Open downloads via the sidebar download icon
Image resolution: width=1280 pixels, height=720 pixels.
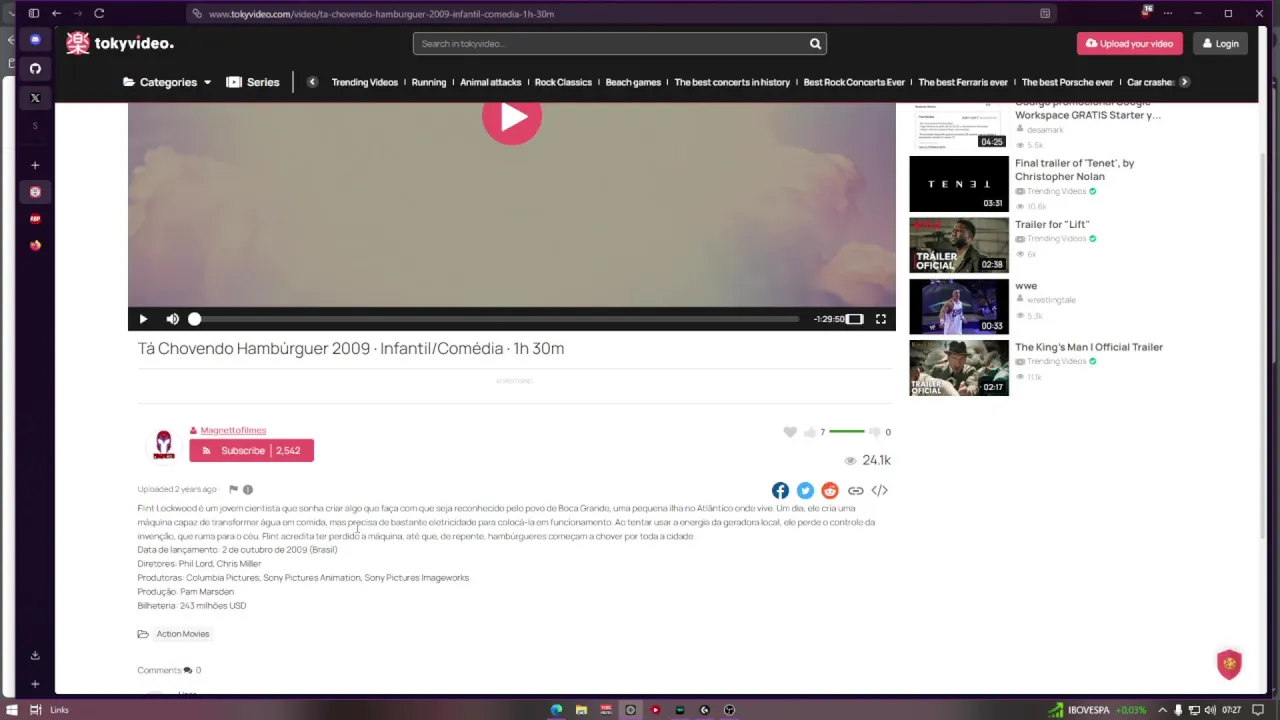[x=35, y=655]
